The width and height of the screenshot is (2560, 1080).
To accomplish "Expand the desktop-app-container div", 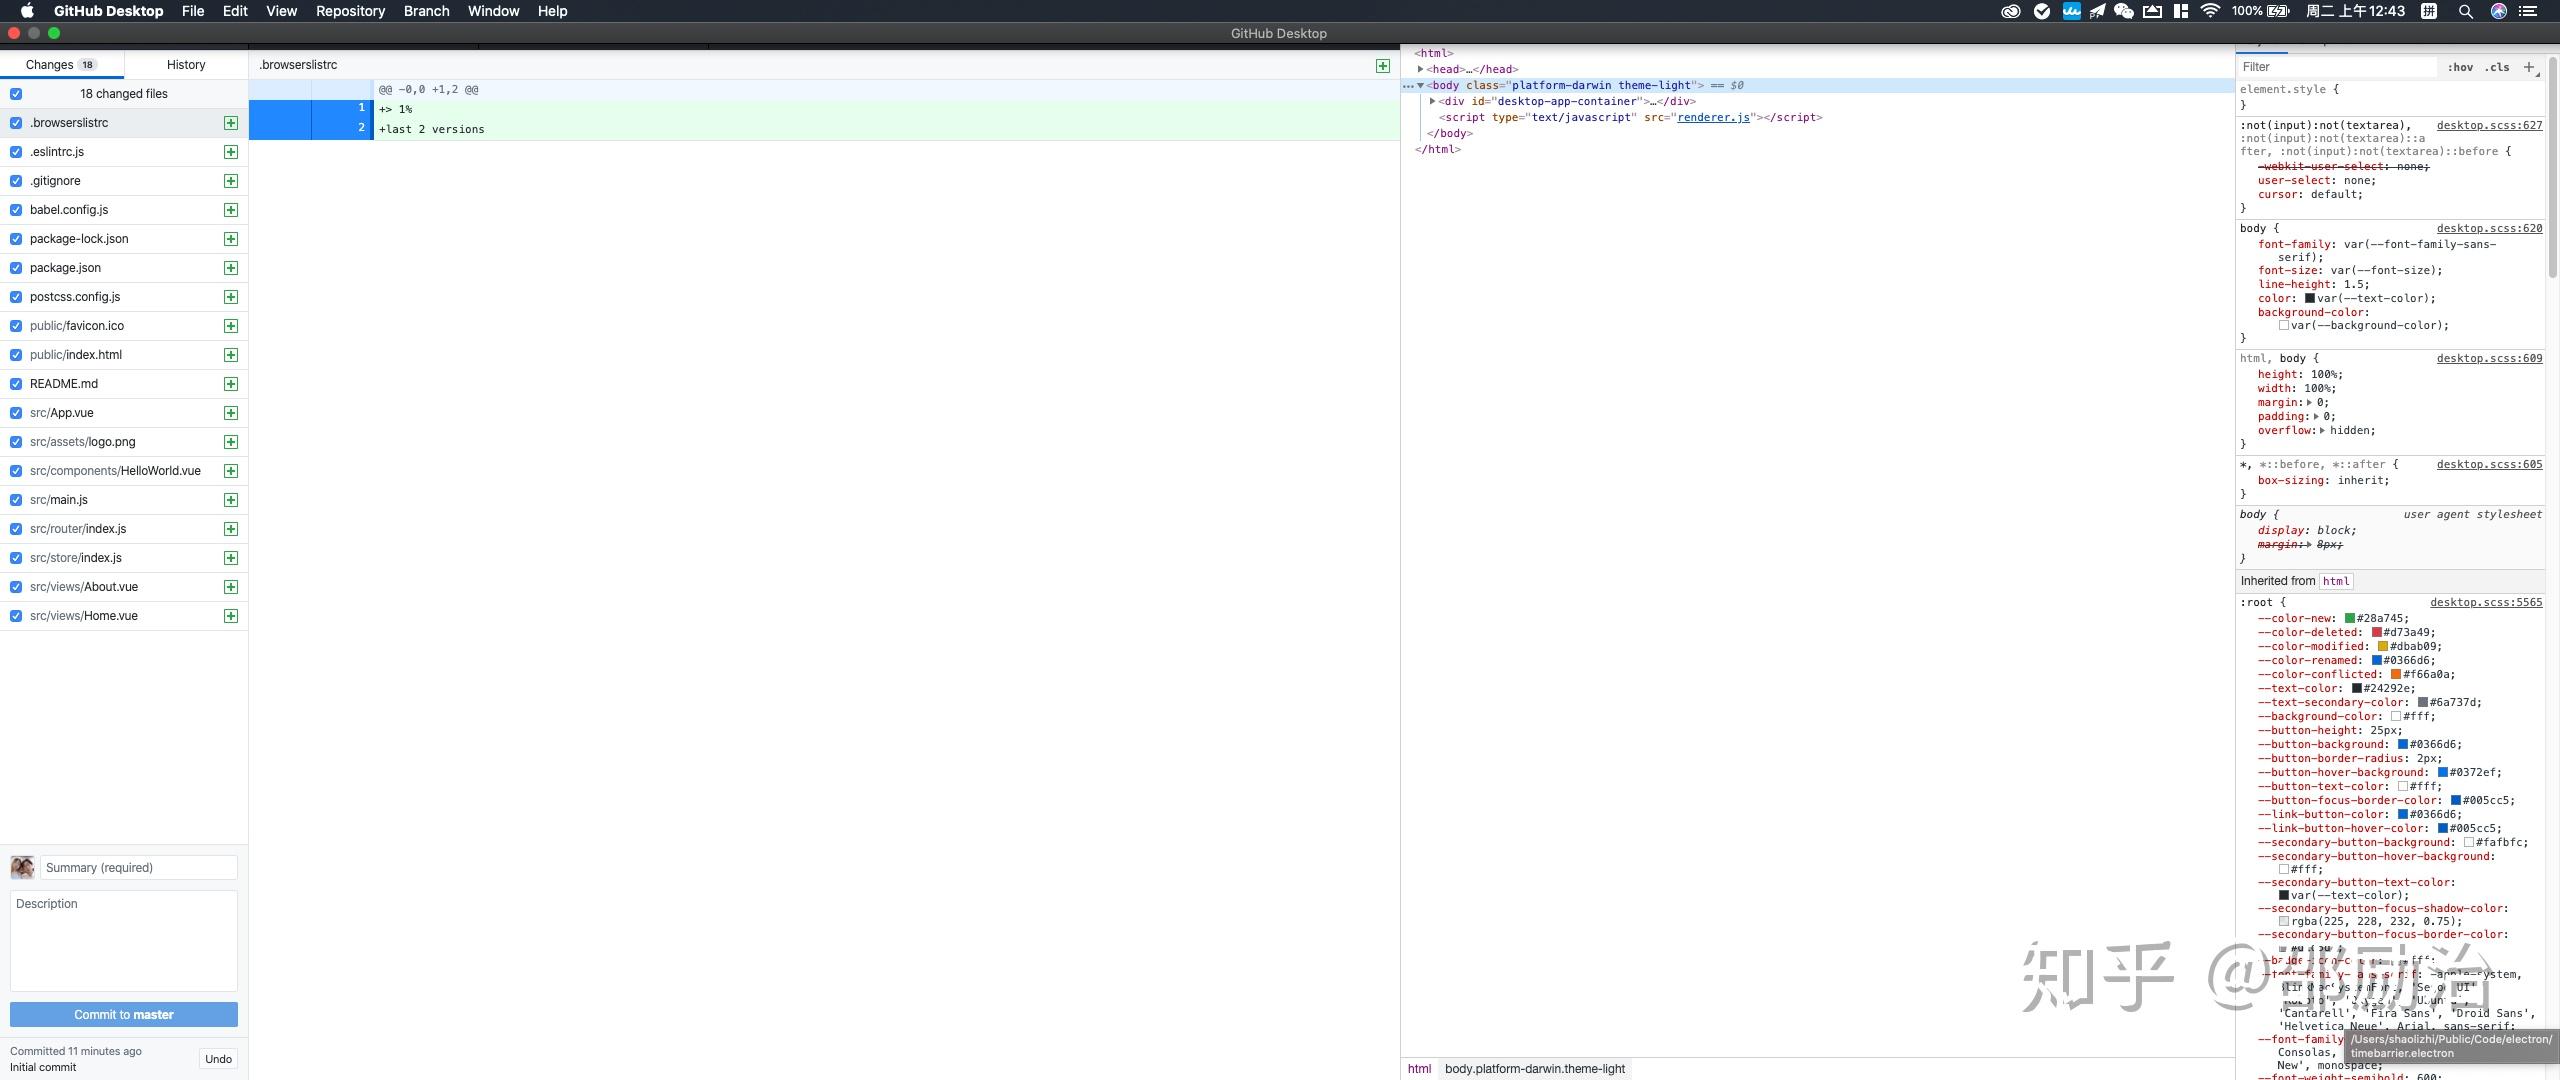I will 1432,101.
